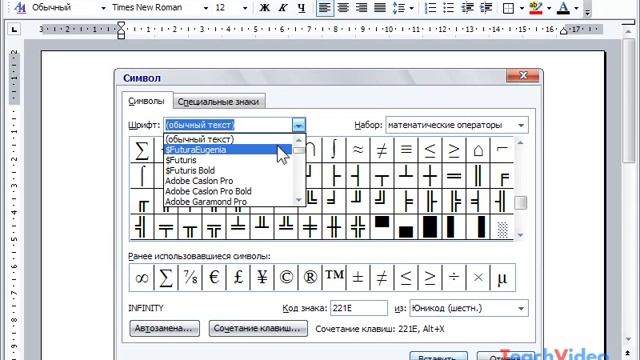
Task: Click the Код знака input field
Action: [359, 308]
